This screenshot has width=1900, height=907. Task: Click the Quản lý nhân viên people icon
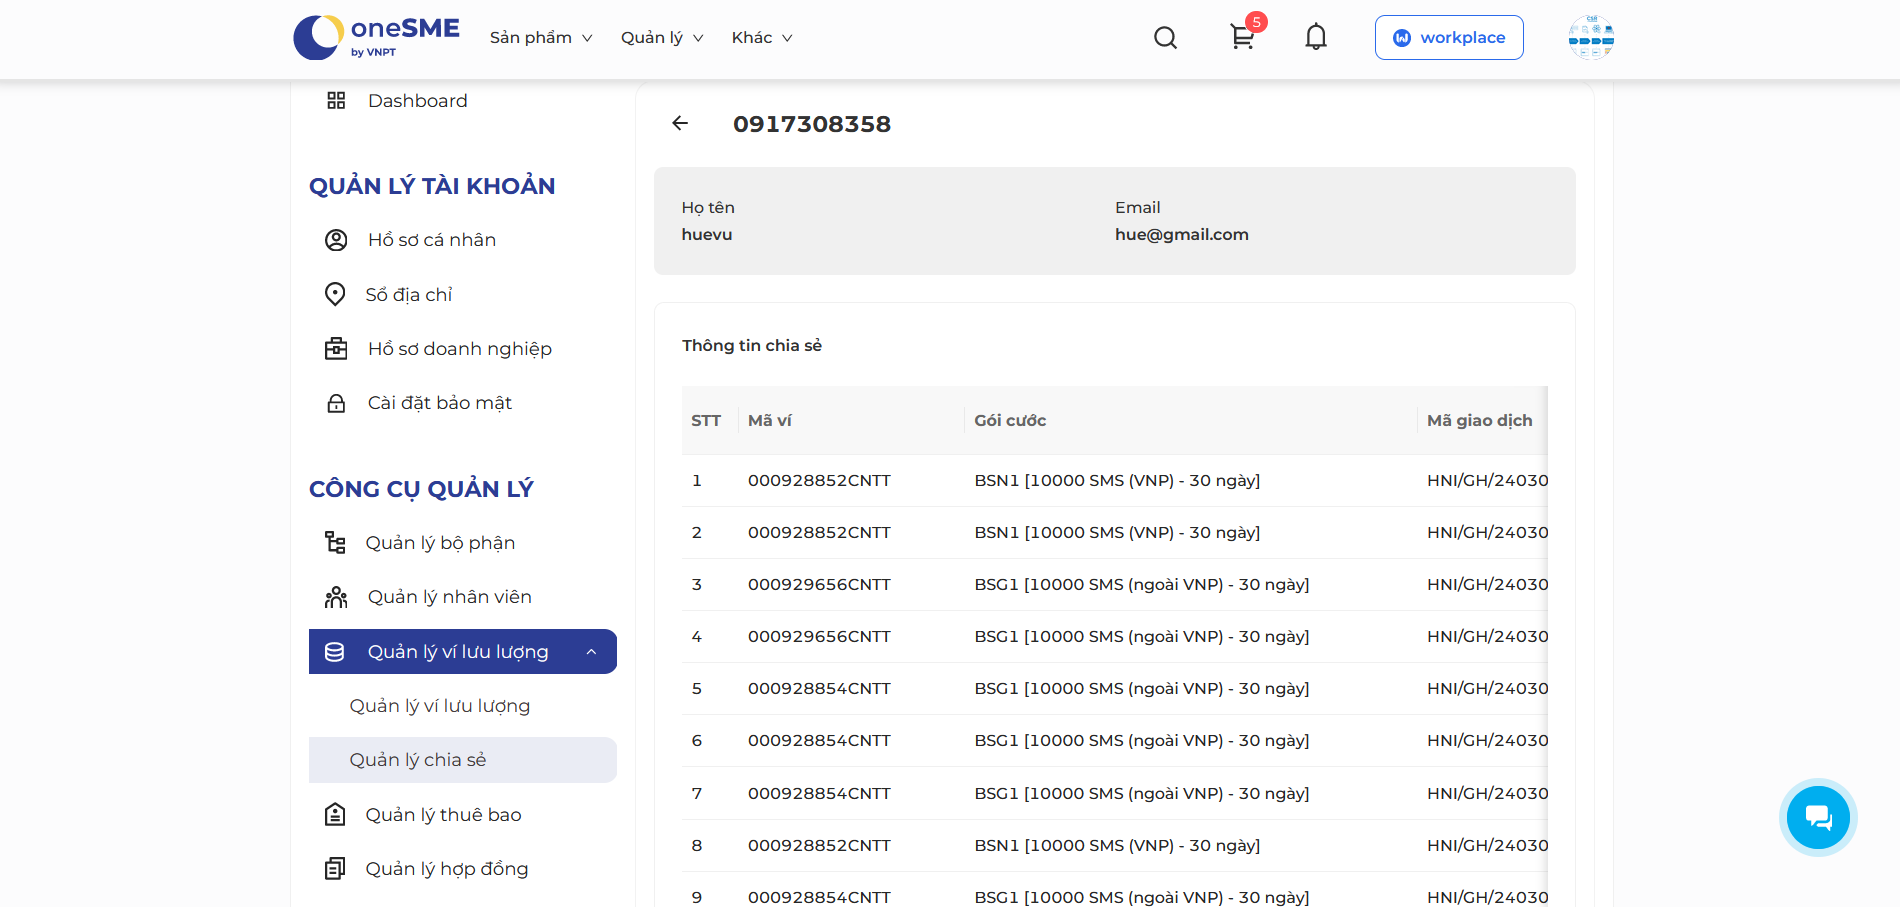tap(336, 597)
